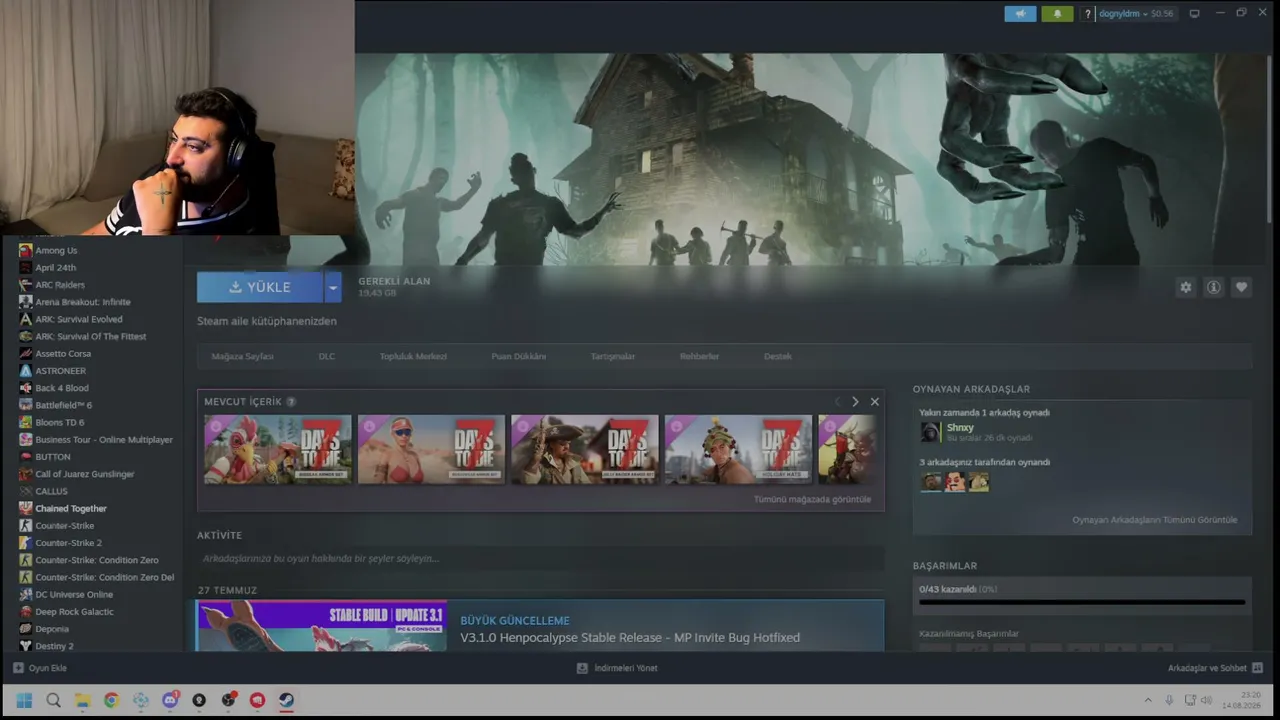Click Oyun Ekle add game button
This screenshot has height=720, width=1280.
40,668
